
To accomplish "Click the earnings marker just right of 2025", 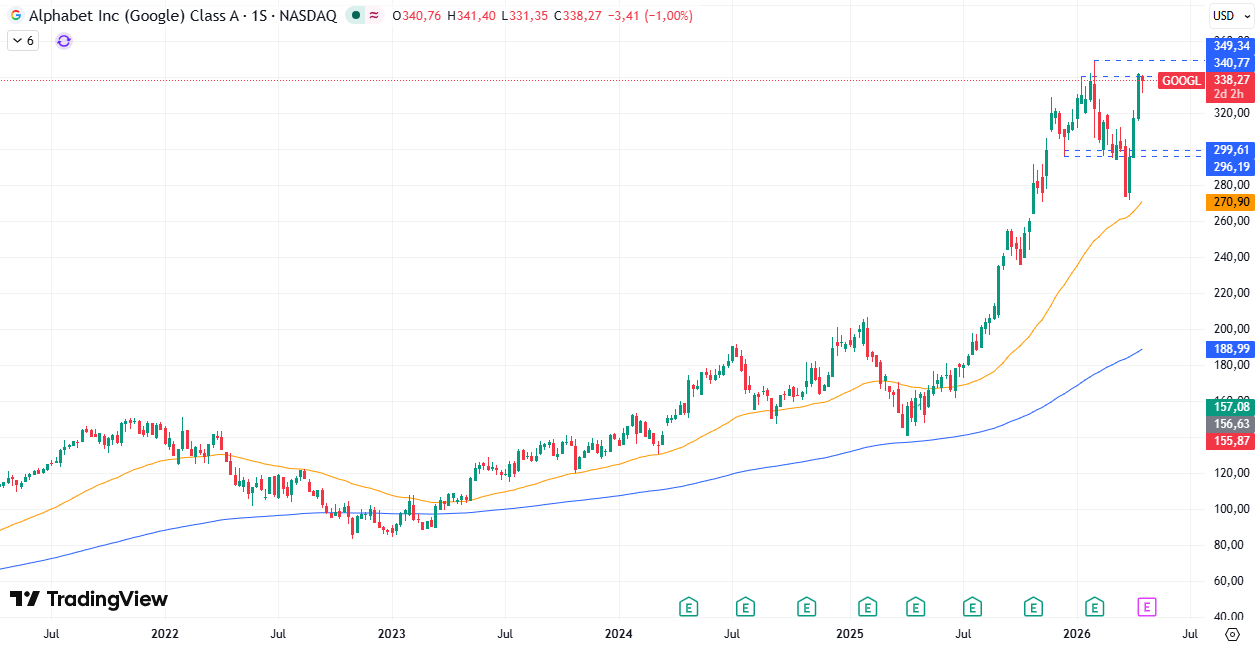I will click(x=868, y=606).
